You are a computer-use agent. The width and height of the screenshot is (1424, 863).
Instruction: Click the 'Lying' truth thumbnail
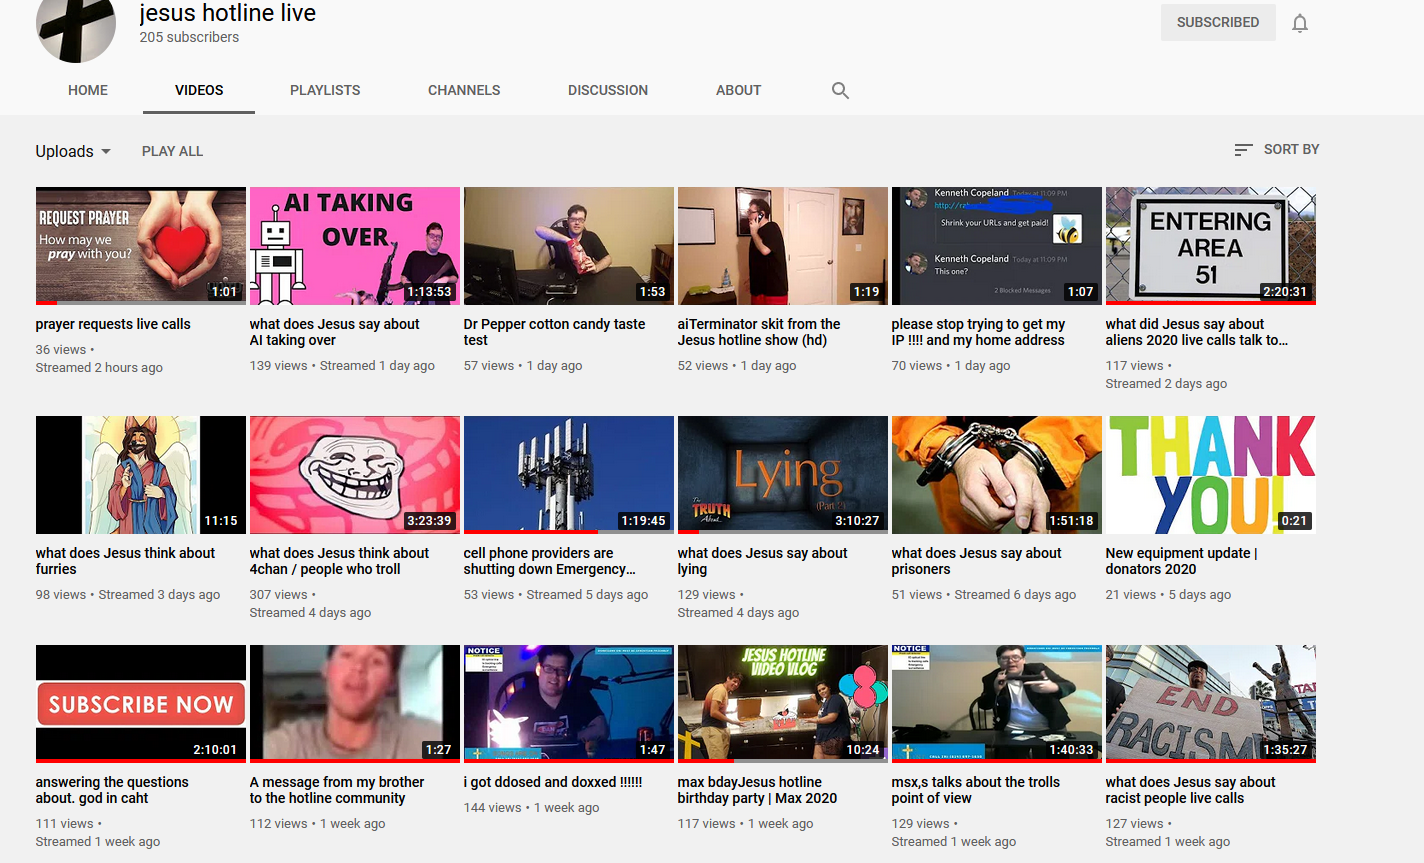[783, 475]
